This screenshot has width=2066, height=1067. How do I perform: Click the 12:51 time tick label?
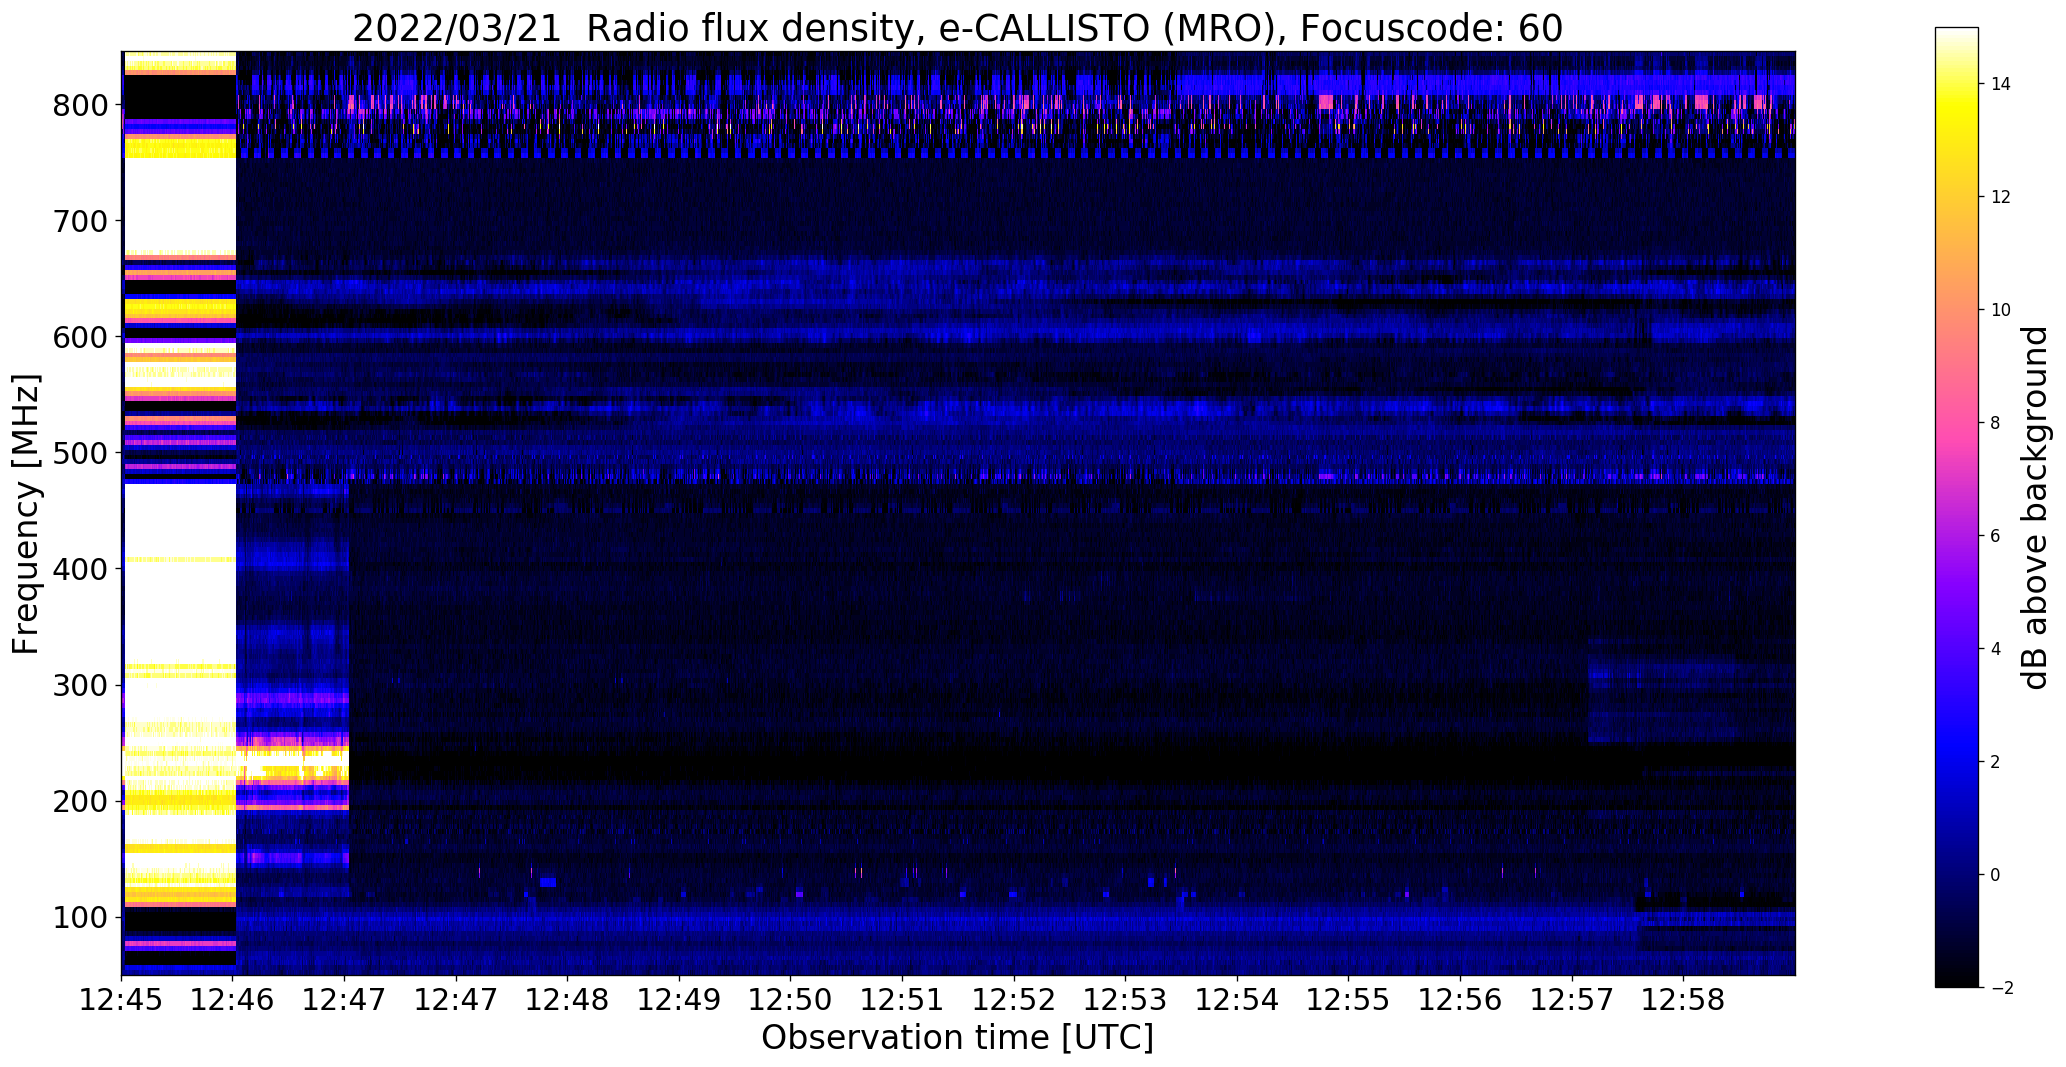903,1000
